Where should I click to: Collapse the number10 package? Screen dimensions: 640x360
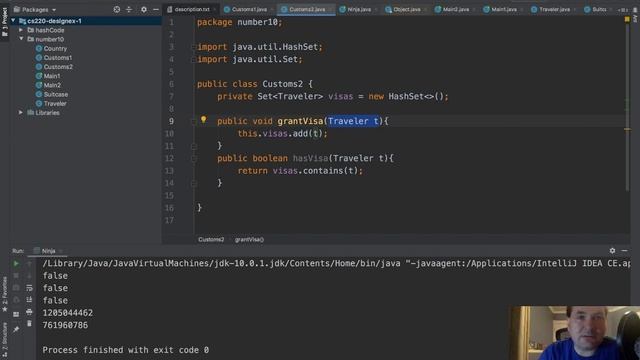[21, 39]
